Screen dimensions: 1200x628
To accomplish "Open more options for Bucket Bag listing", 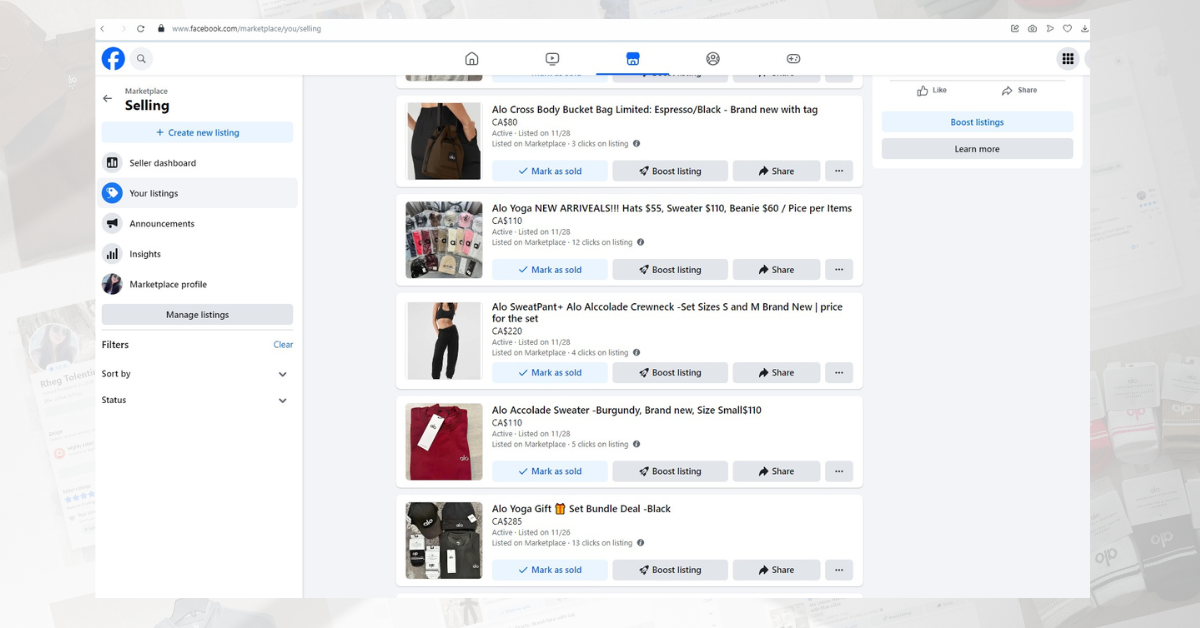I will coord(839,171).
